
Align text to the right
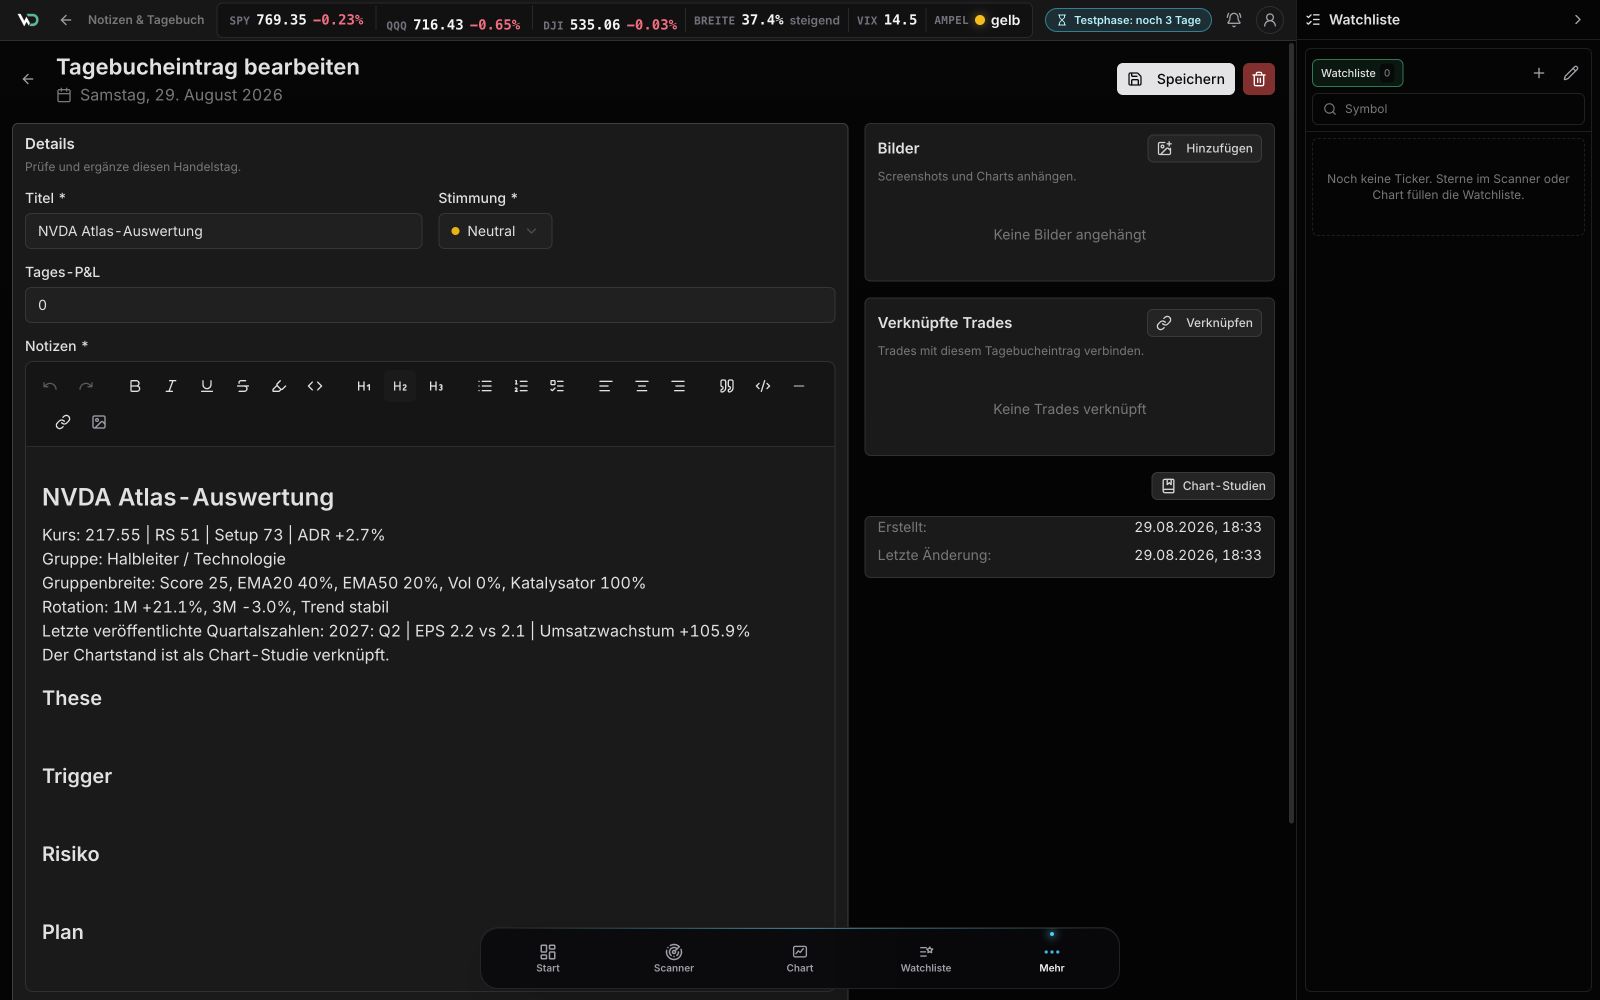click(678, 386)
